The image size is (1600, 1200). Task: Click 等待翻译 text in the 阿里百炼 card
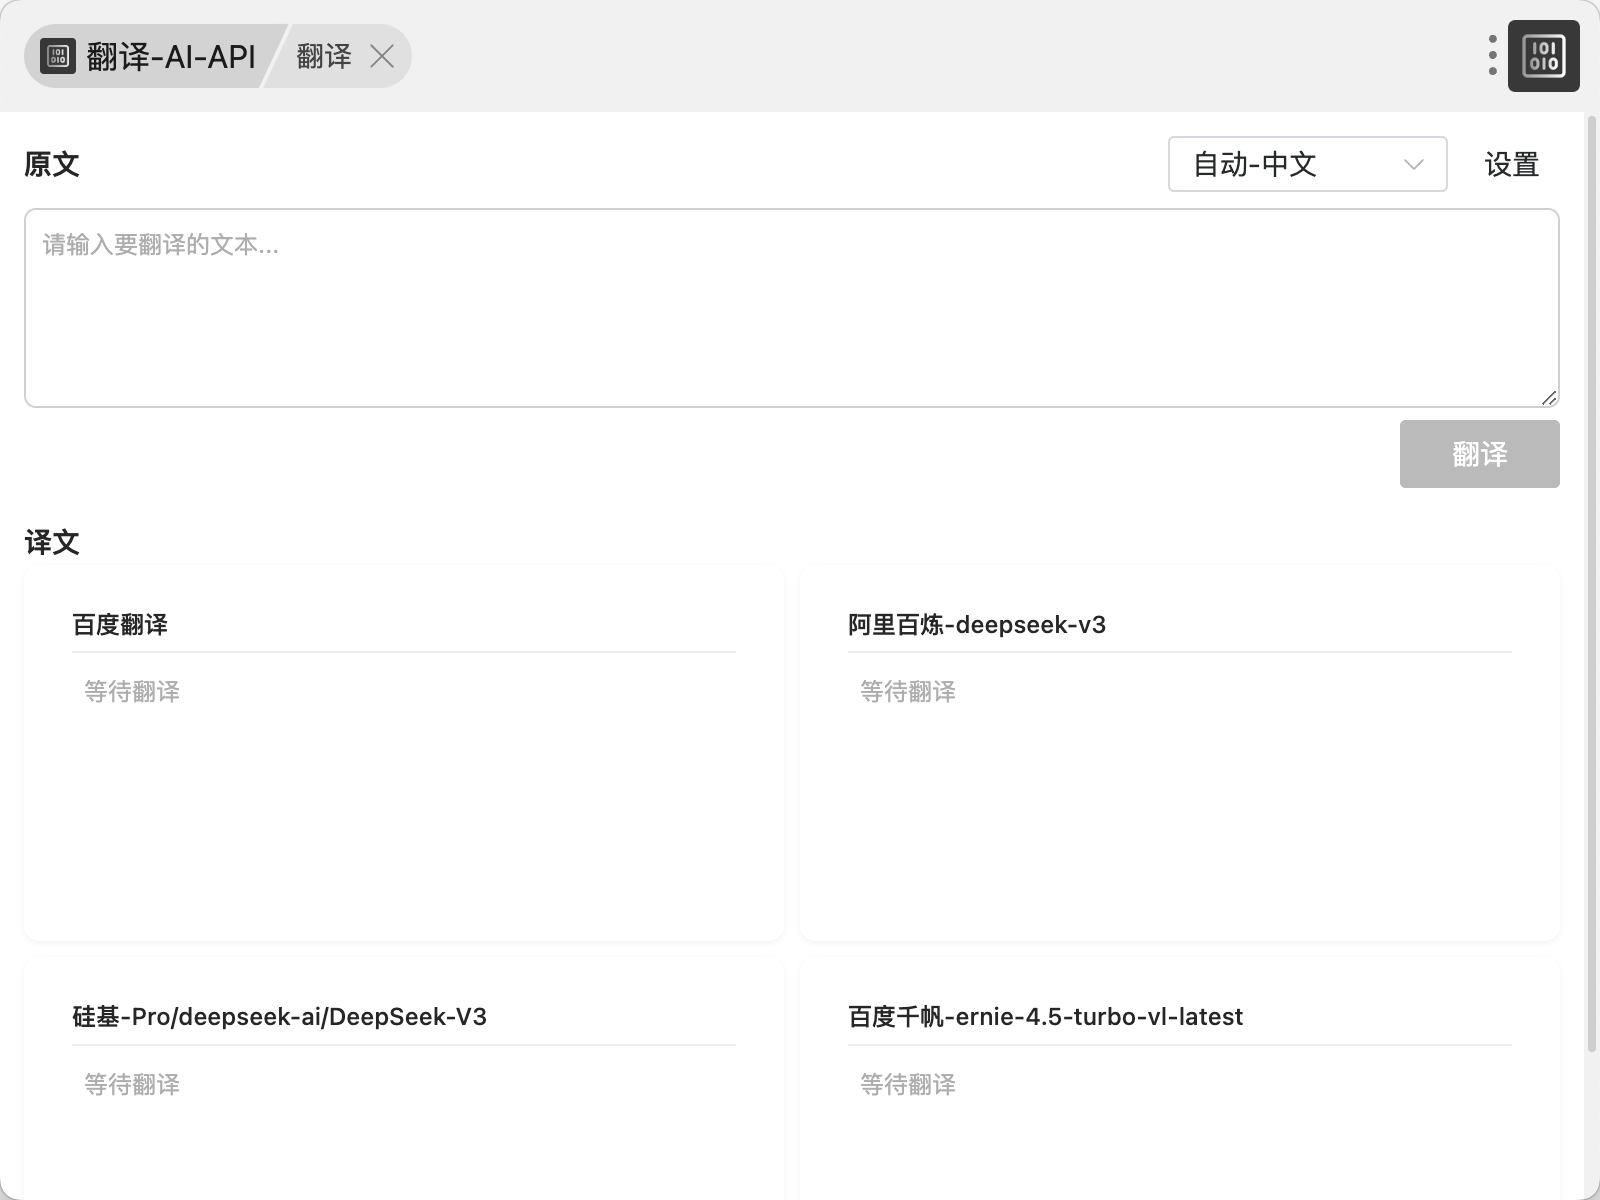(x=908, y=692)
